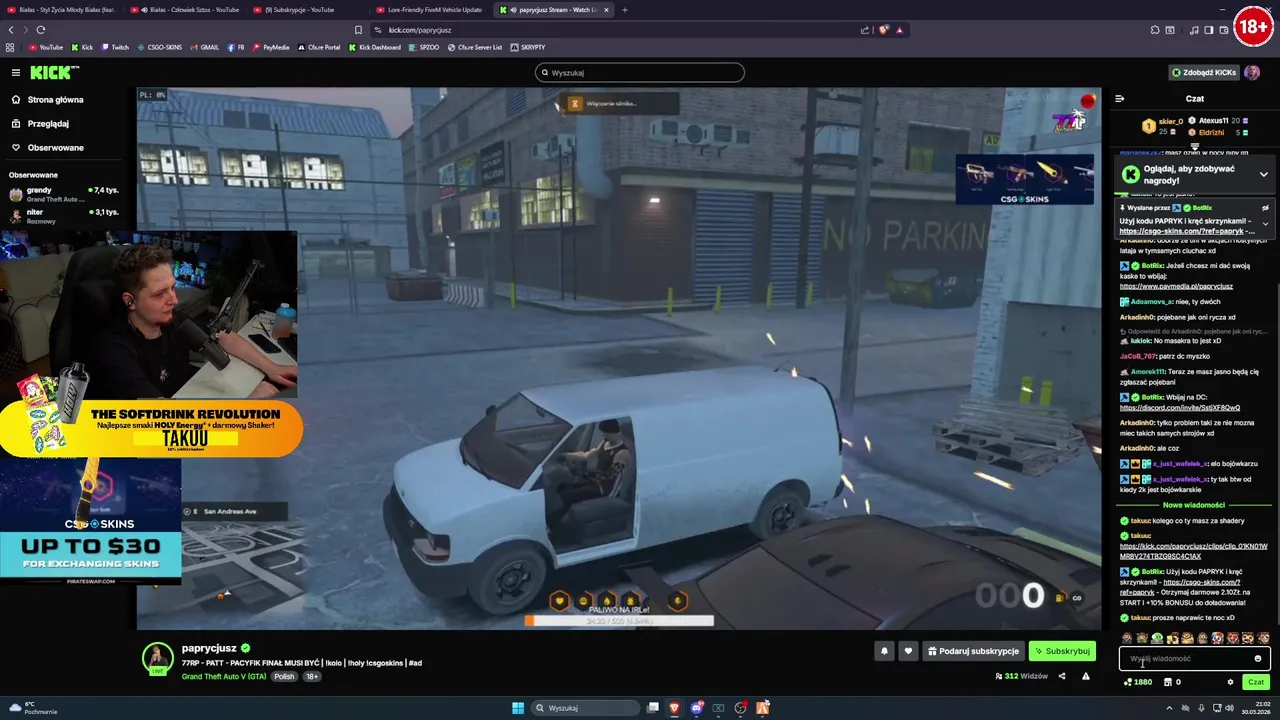
Task: Open the Kick hamburger menu
Action: [16, 72]
